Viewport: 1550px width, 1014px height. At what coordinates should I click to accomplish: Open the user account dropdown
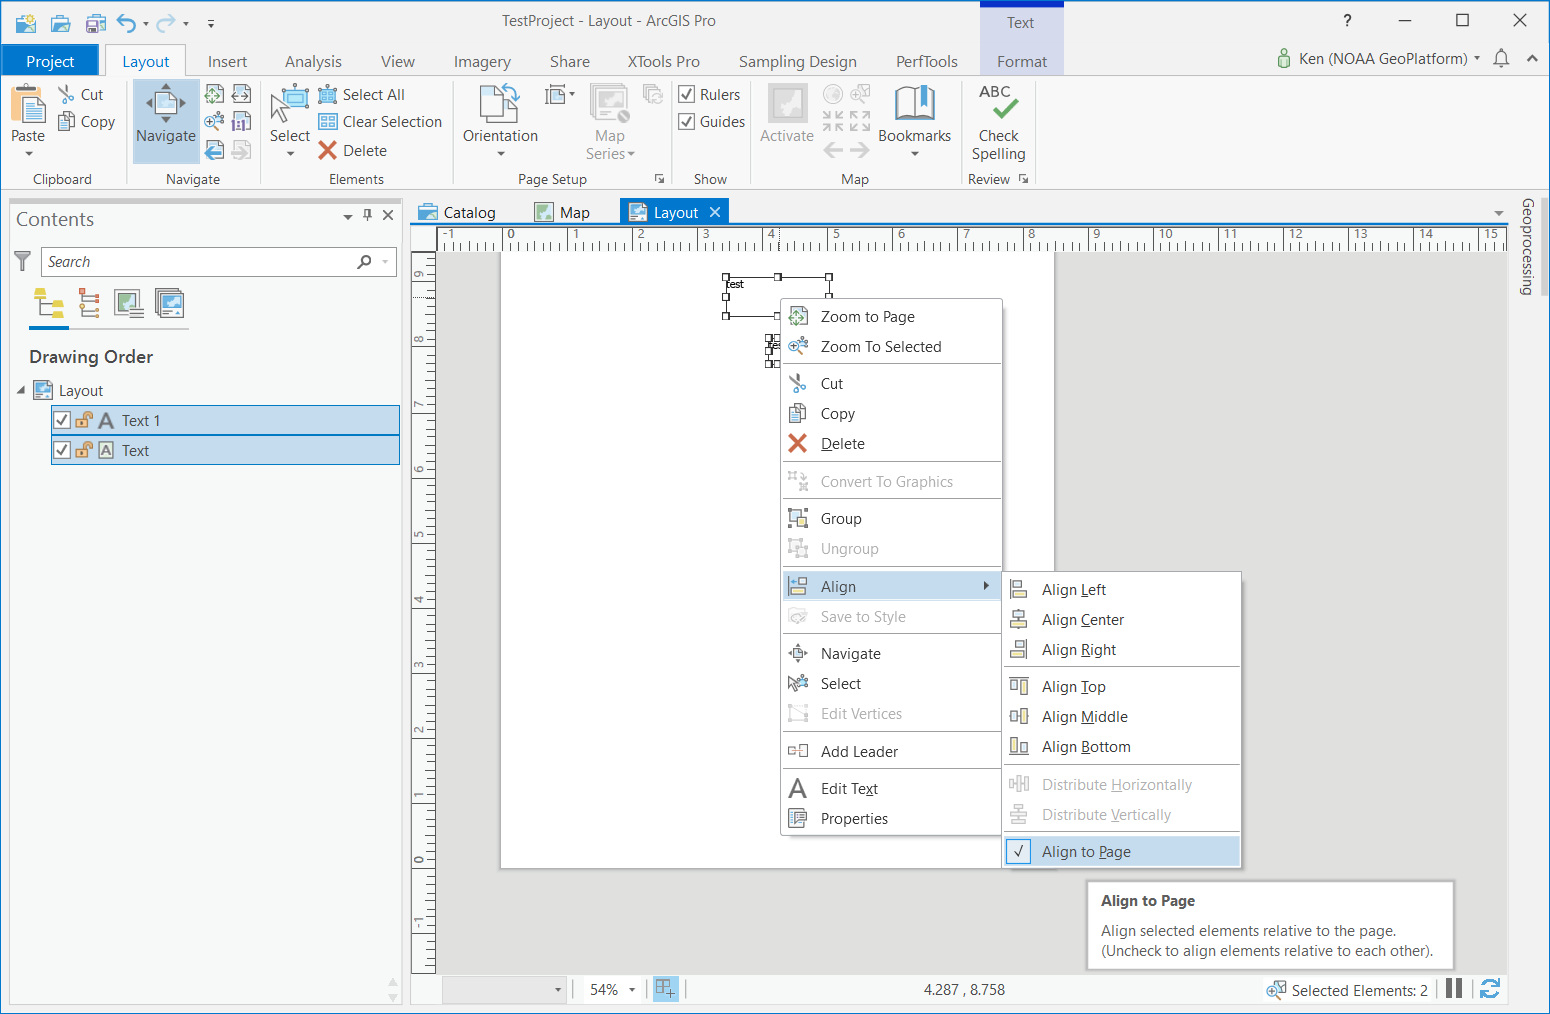(x=1477, y=59)
